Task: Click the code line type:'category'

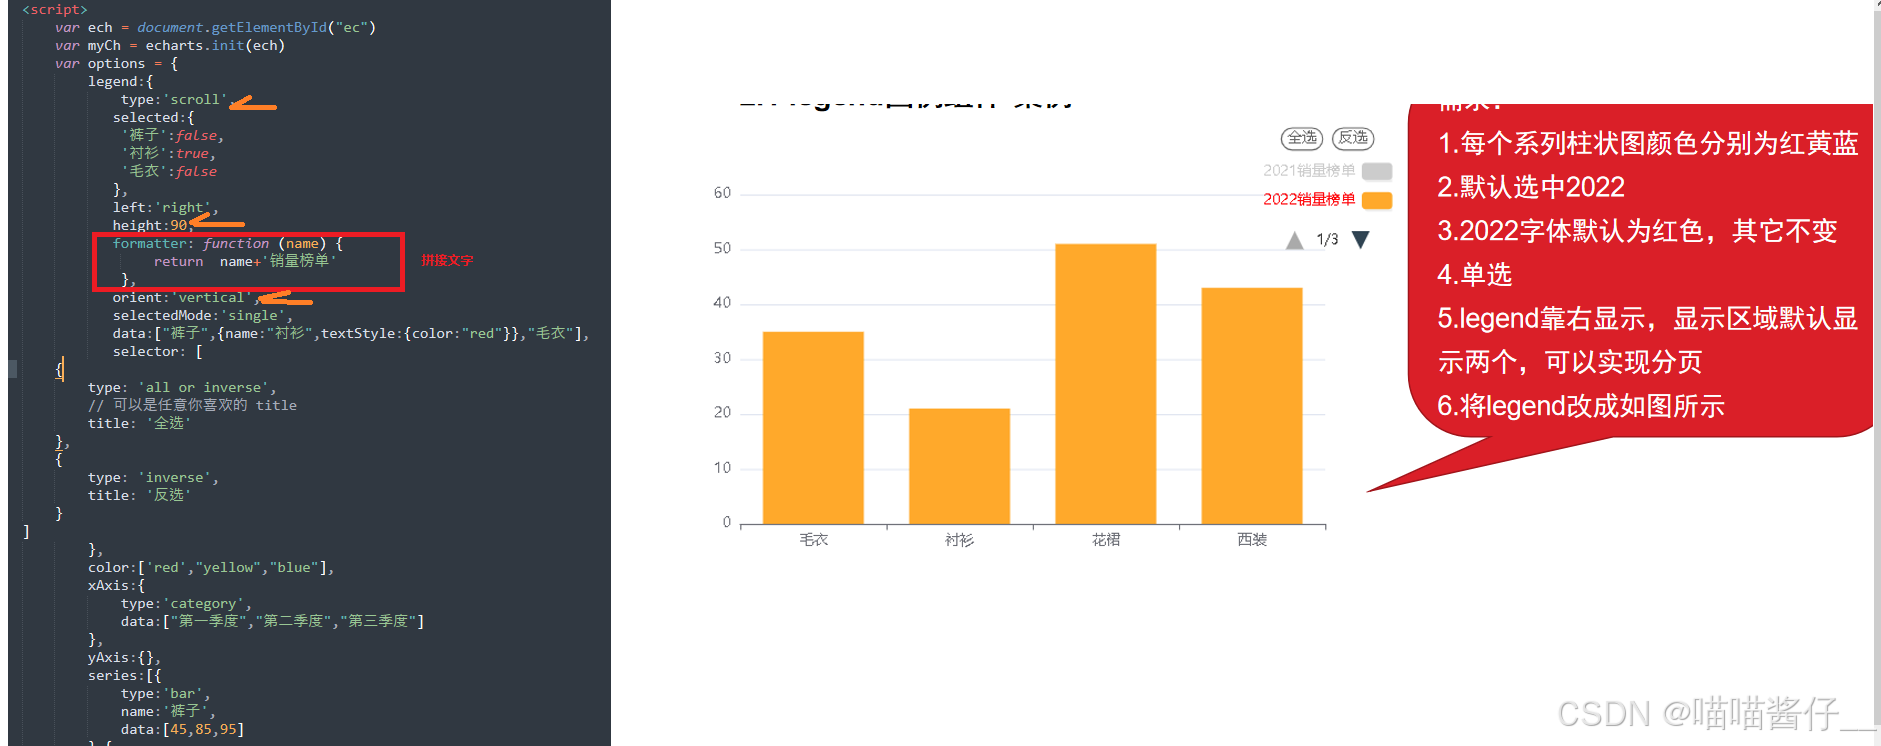Action: [186, 604]
